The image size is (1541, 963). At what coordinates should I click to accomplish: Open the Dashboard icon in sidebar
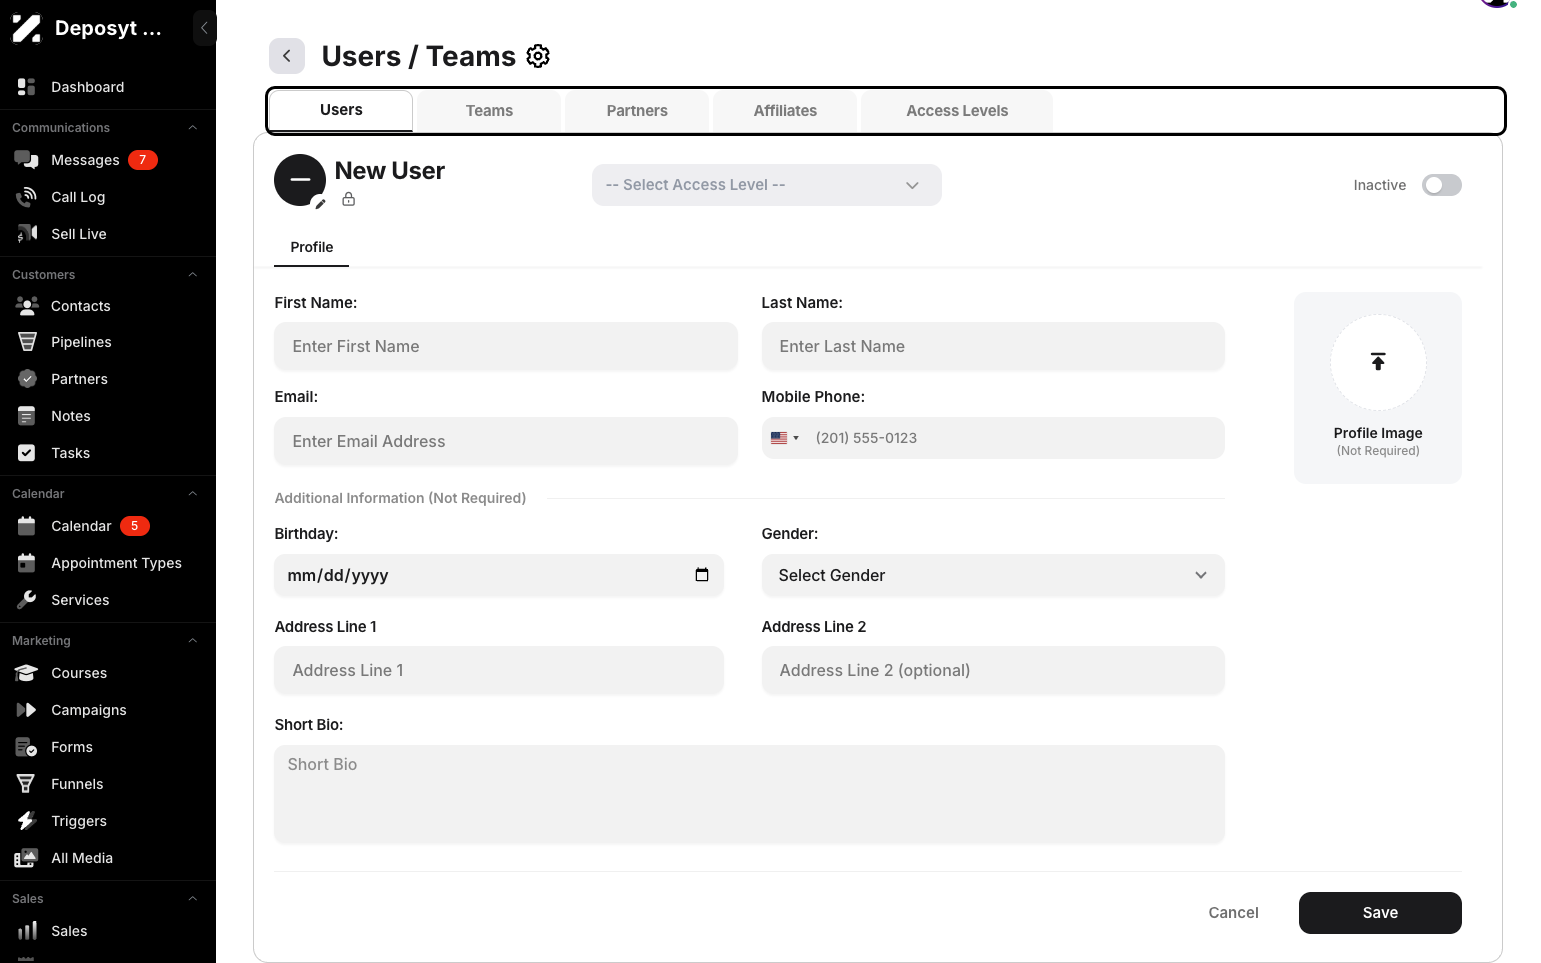tap(27, 87)
